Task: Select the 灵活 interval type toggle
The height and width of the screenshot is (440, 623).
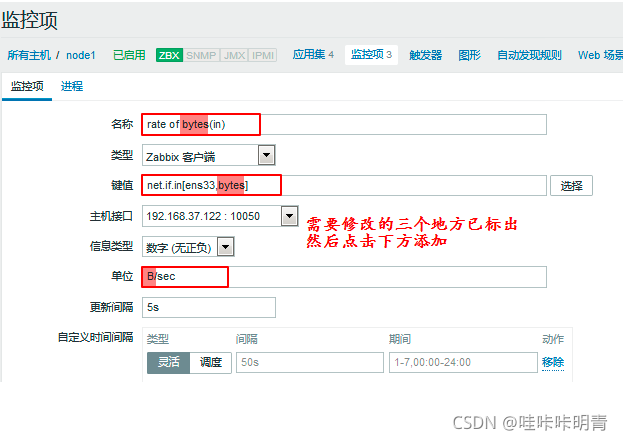Action: 168,362
